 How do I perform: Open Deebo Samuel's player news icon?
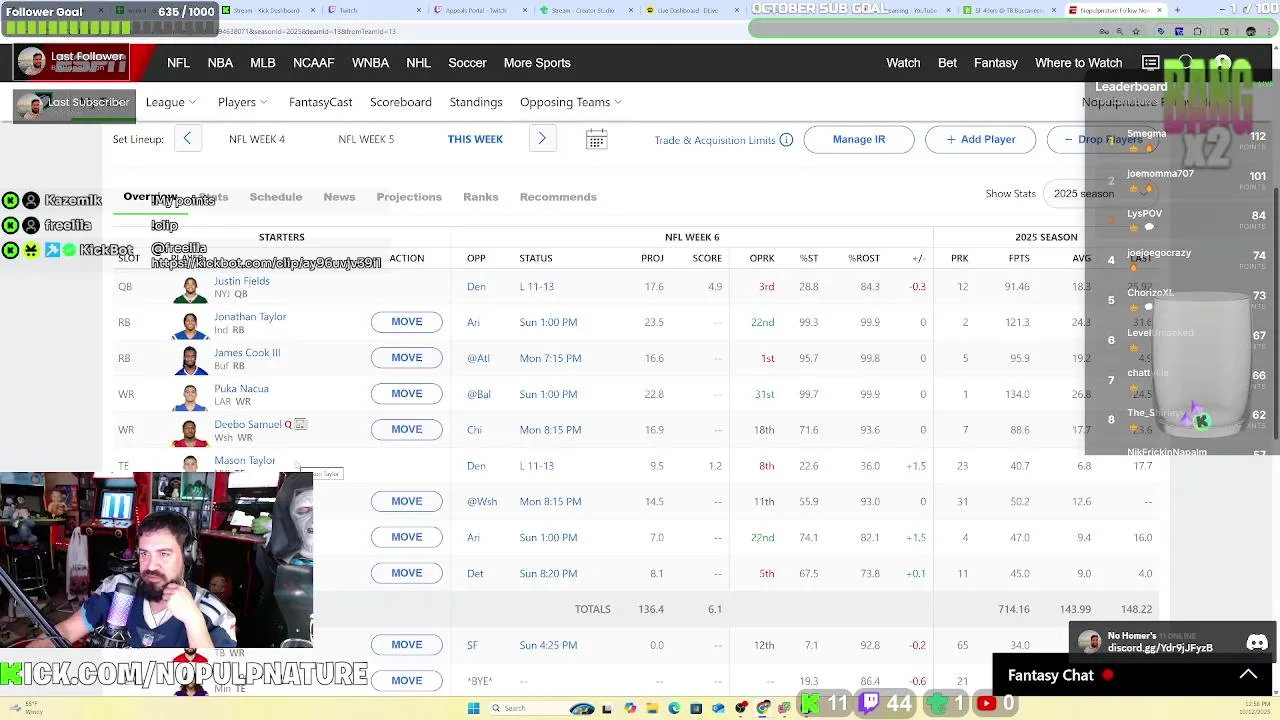[x=300, y=425]
